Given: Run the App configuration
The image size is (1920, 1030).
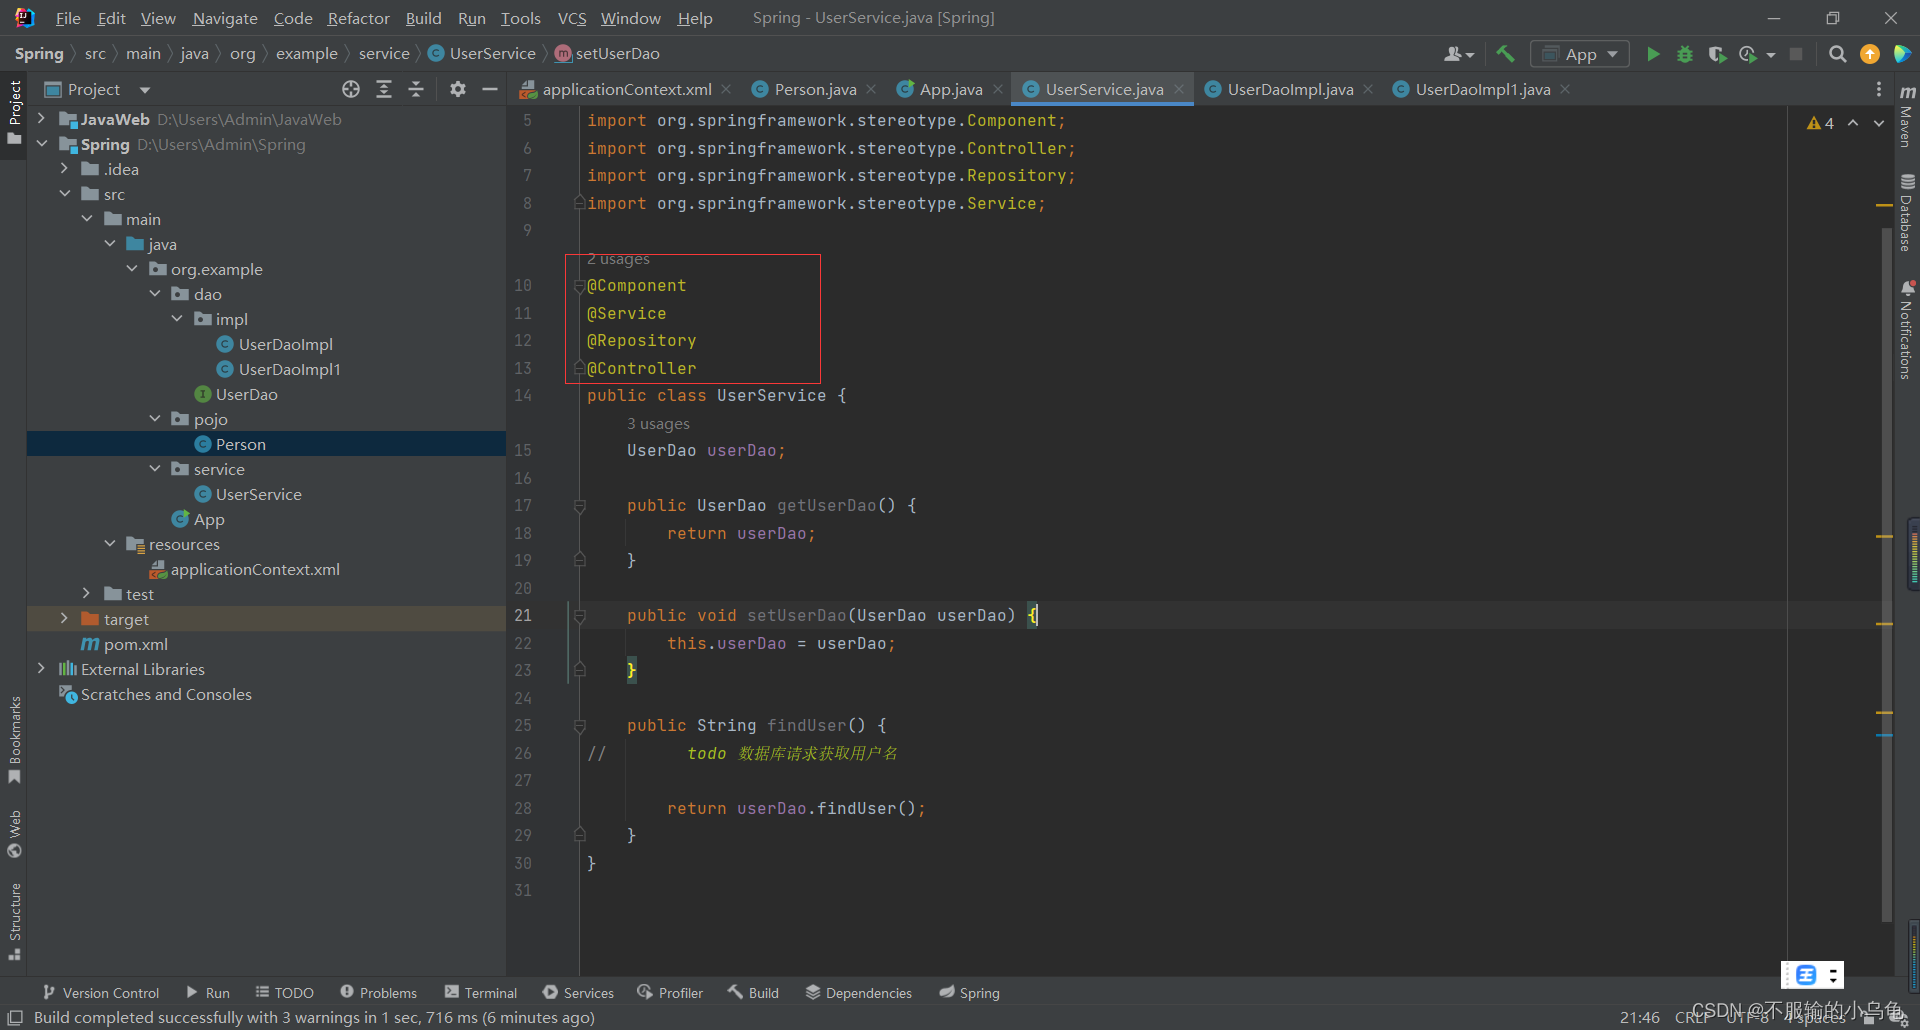Looking at the screenshot, I should coord(1653,54).
